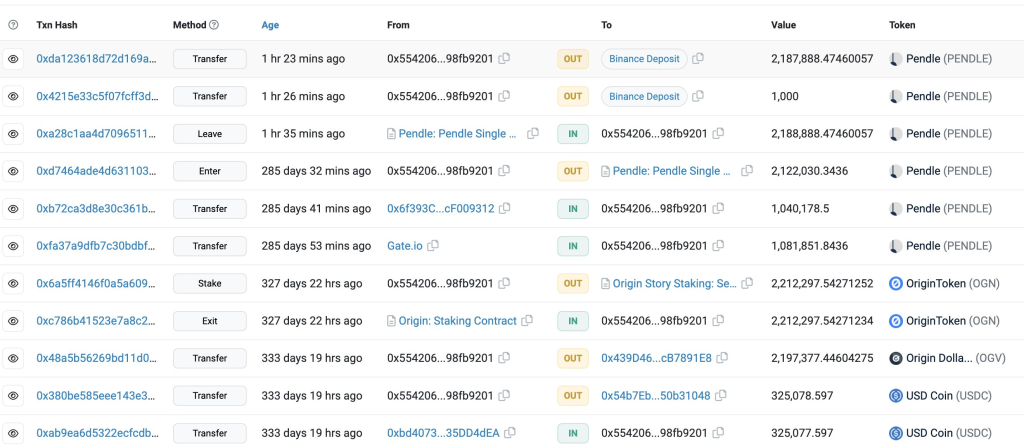Screen dimensions: 1024x445
Task: Copy Binance Deposit address in 0x4215e33c5f07fcff3d row
Action: pos(697,96)
